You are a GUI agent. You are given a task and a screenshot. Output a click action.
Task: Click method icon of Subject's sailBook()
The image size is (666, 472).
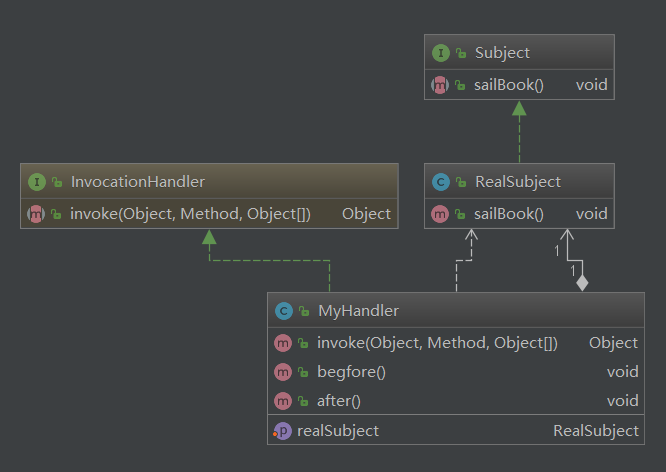(440, 85)
